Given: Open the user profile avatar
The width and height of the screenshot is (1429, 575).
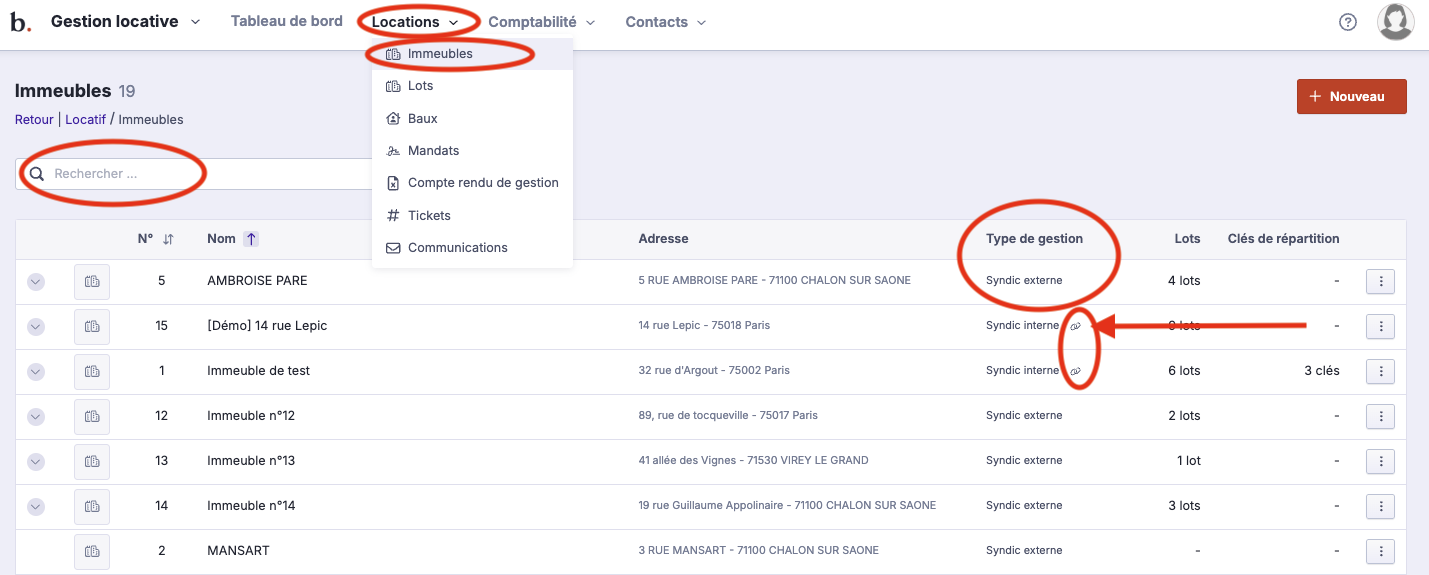Looking at the screenshot, I should [x=1395, y=22].
